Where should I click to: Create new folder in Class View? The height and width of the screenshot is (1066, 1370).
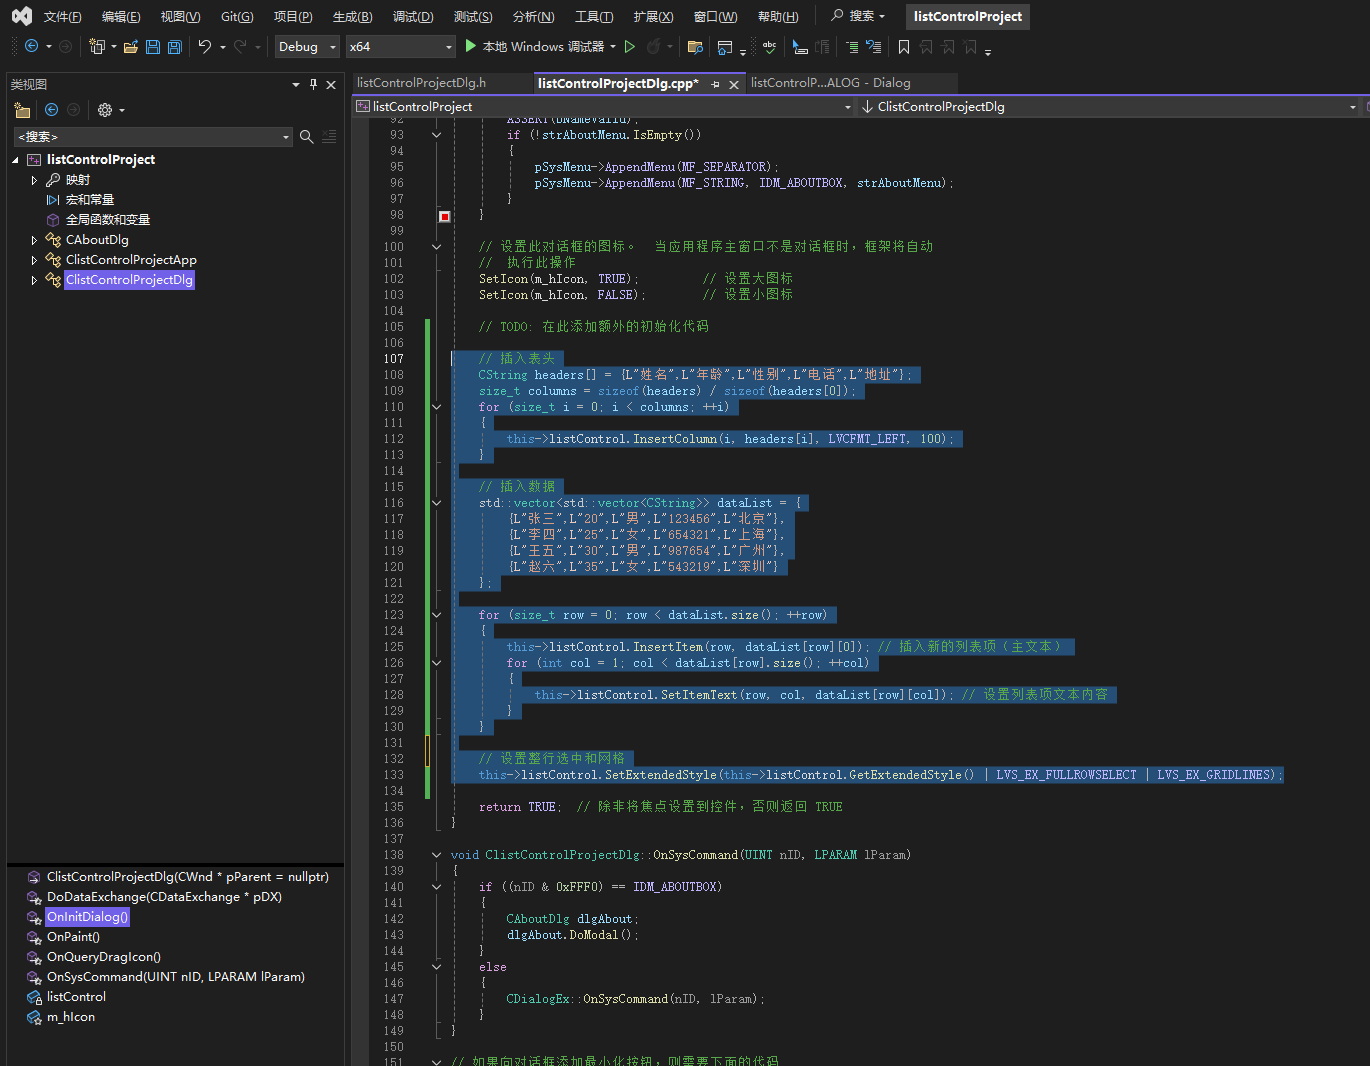click(x=22, y=110)
